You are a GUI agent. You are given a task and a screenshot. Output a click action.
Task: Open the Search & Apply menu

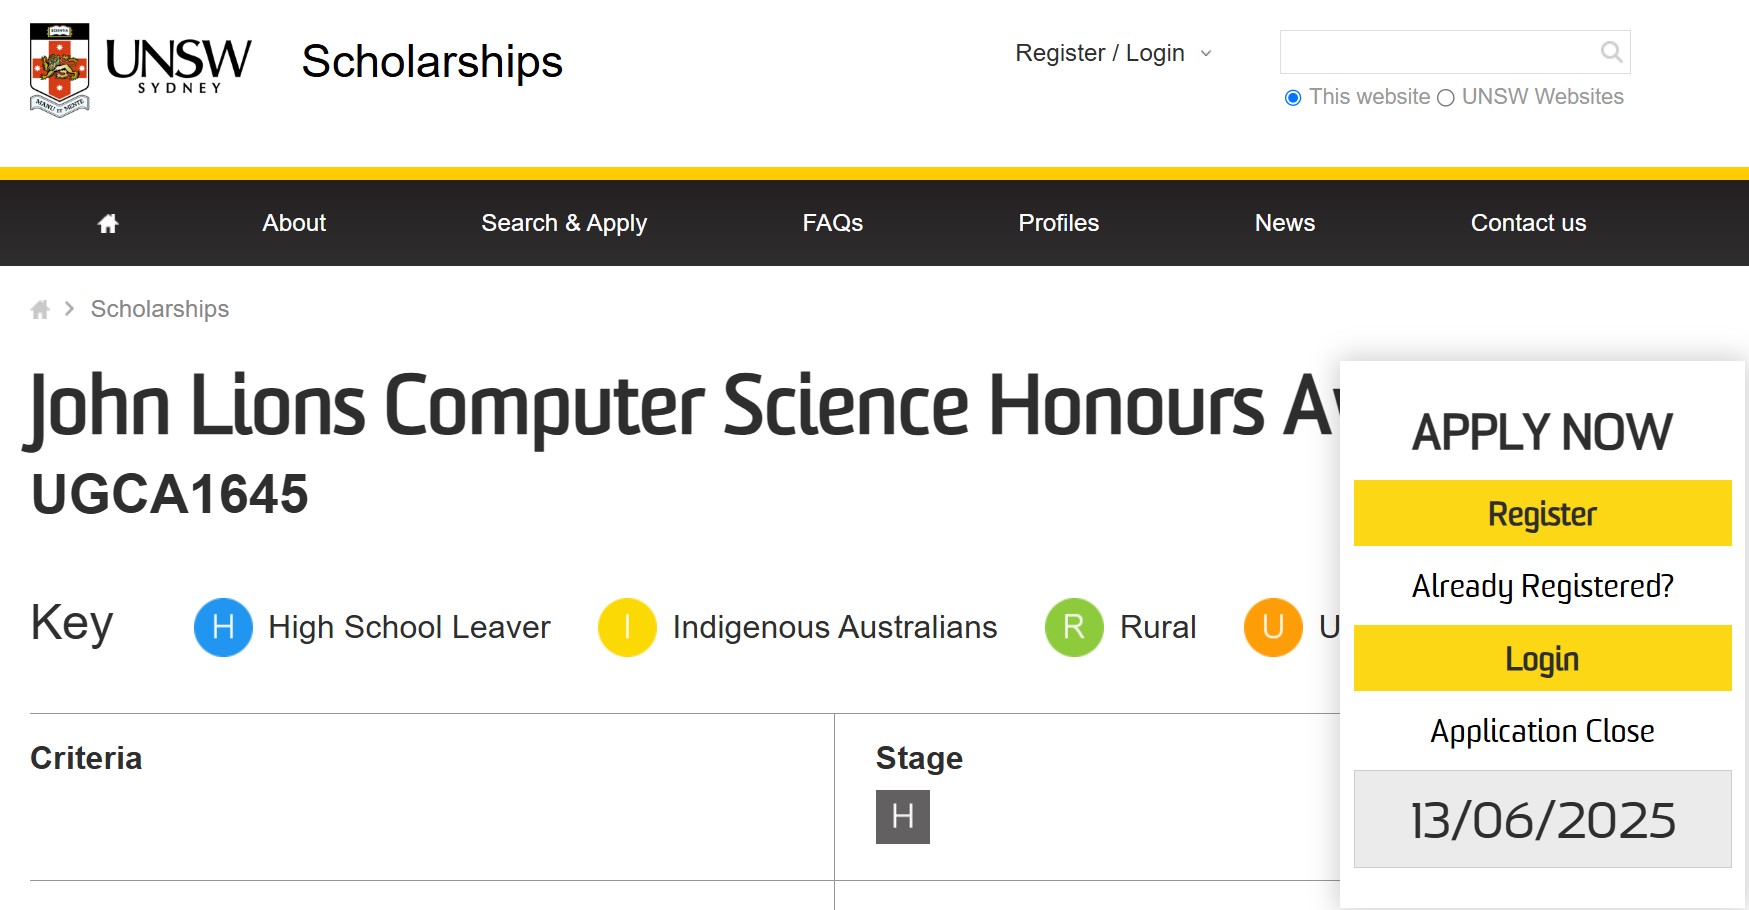[x=564, y=223]
